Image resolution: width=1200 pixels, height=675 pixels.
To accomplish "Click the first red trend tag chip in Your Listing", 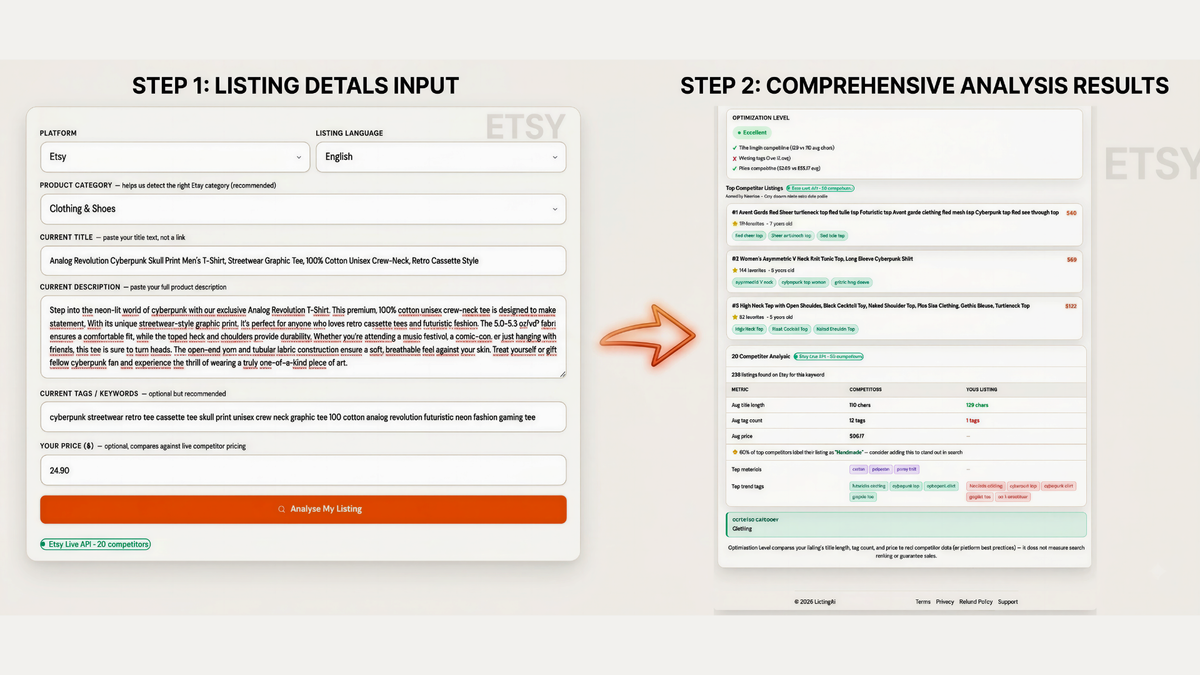I will pos(986,486).
